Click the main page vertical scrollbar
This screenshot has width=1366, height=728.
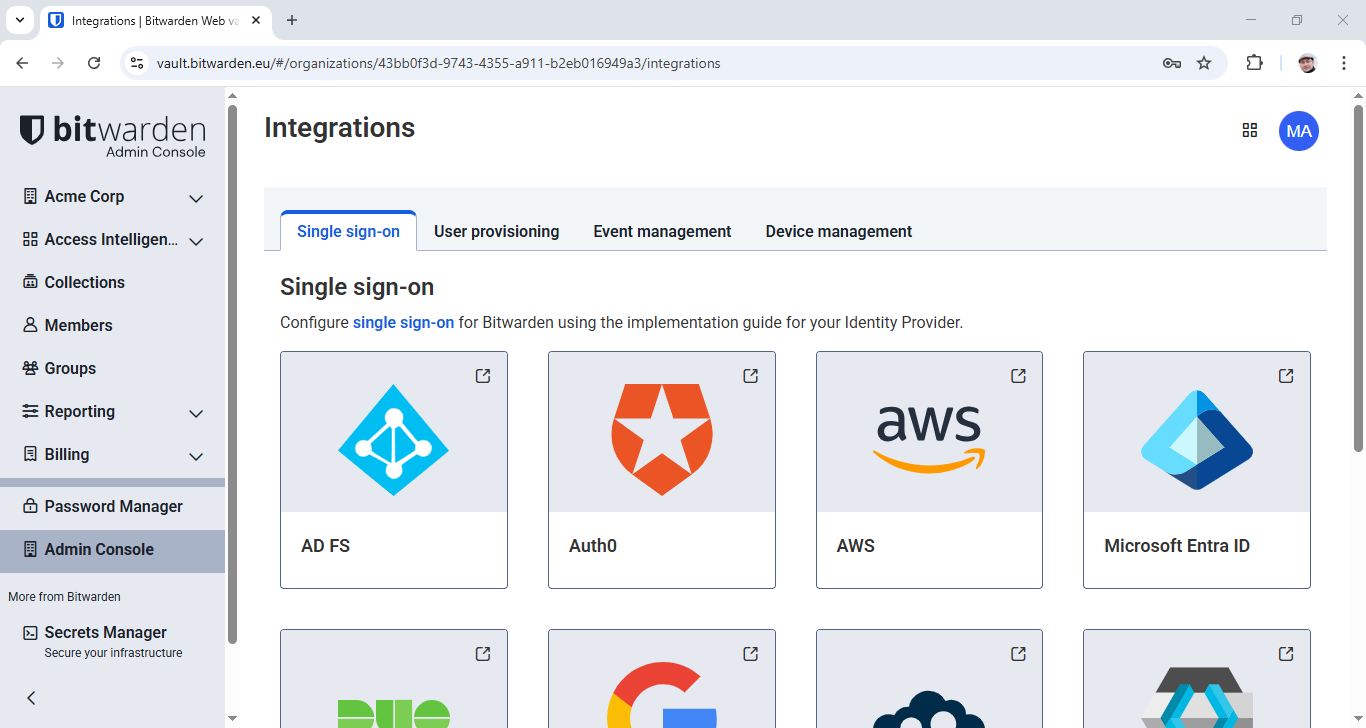click(1358, 278)
